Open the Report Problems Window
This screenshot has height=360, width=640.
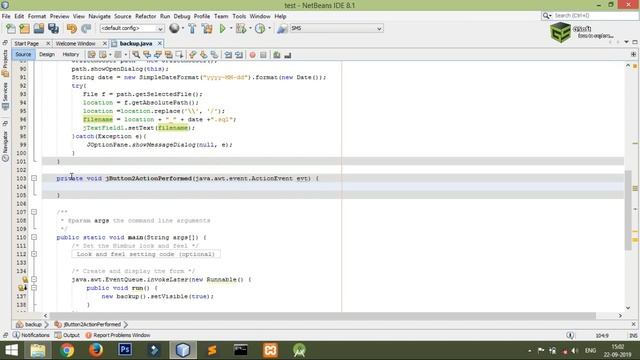point(118,335)
